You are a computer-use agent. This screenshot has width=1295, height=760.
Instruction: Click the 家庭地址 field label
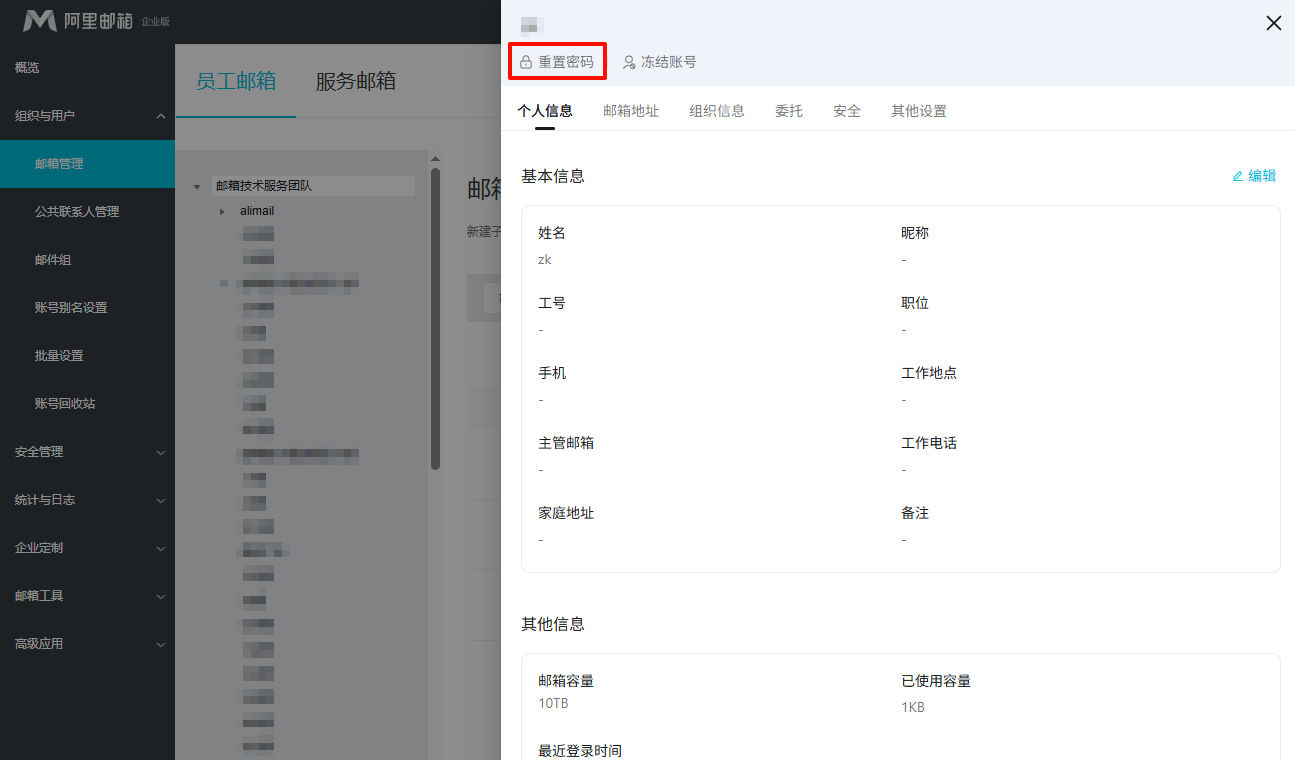coord(566,513)
